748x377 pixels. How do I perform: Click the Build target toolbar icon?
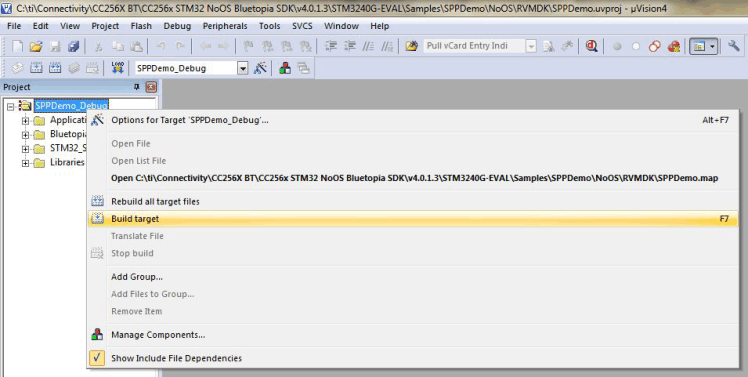coord(36,68)
